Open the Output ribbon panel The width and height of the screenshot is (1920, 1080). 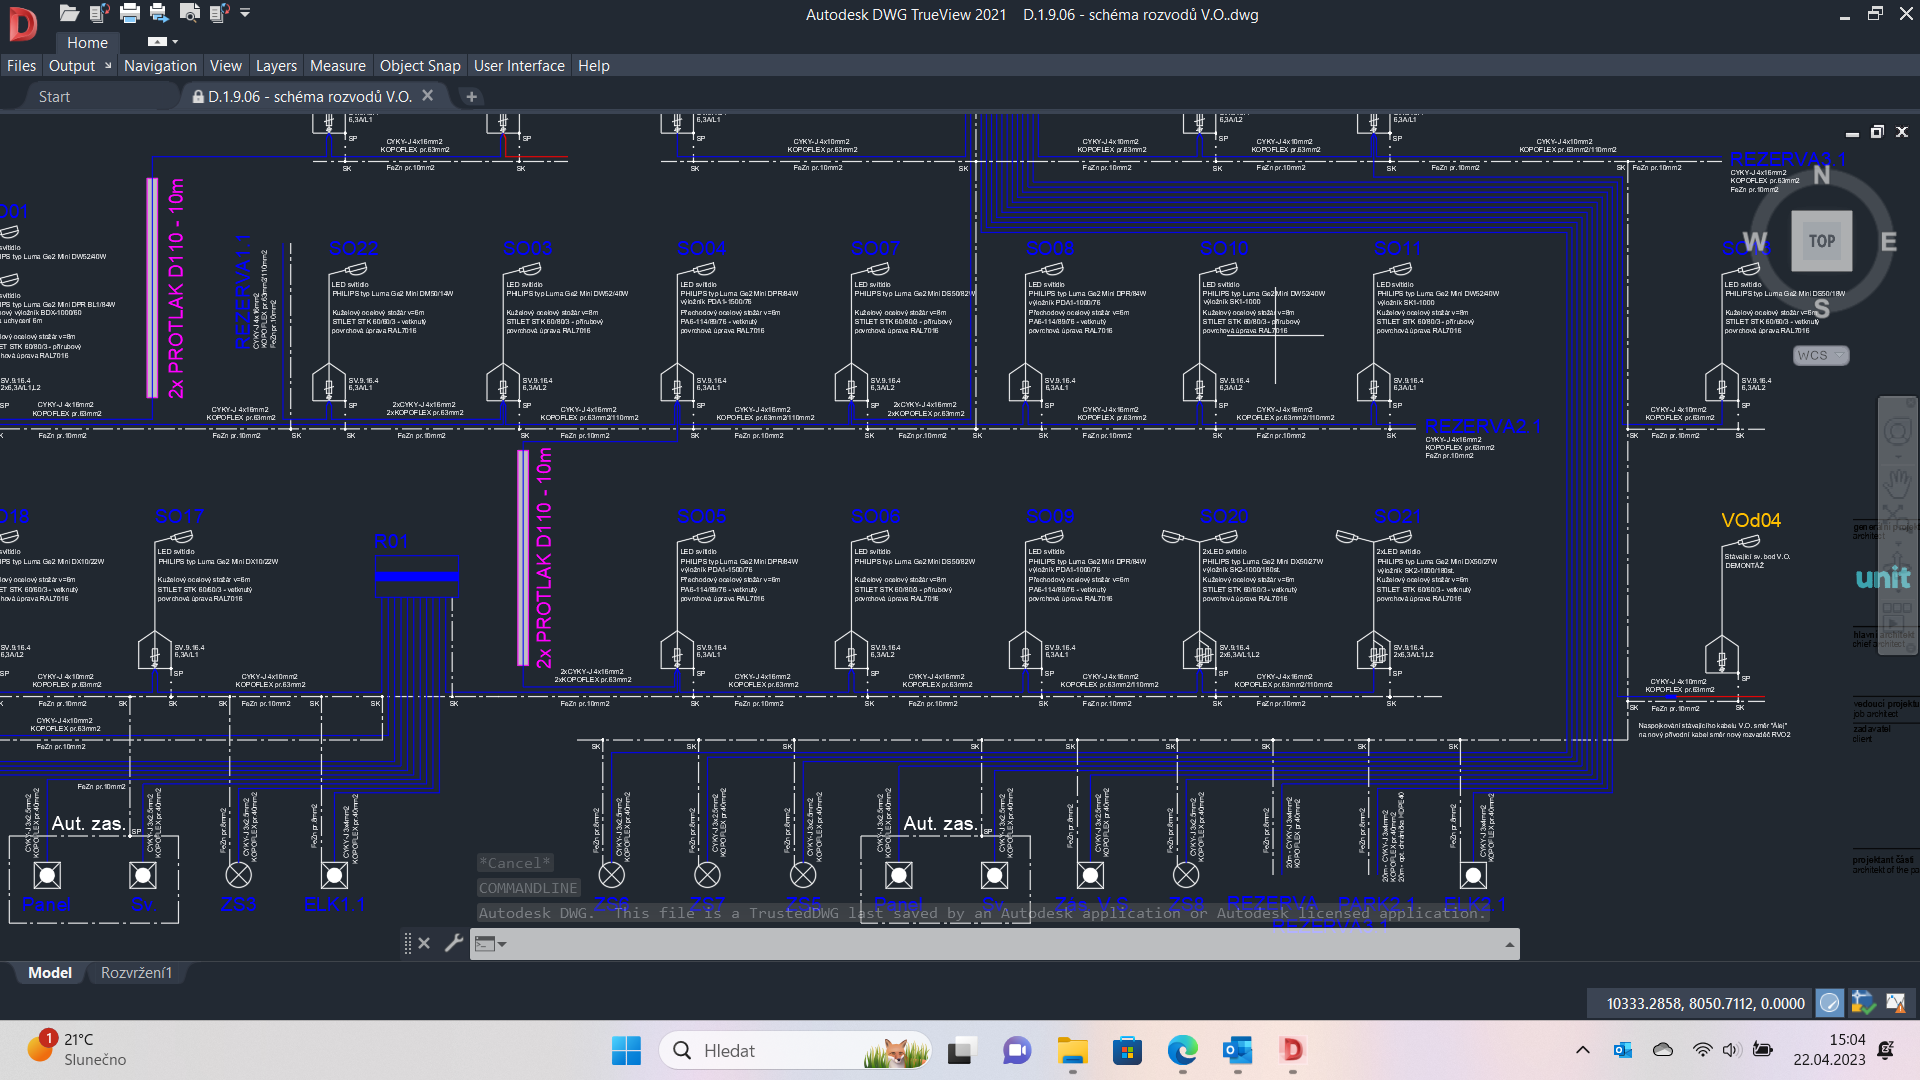(x=72, y=66)
